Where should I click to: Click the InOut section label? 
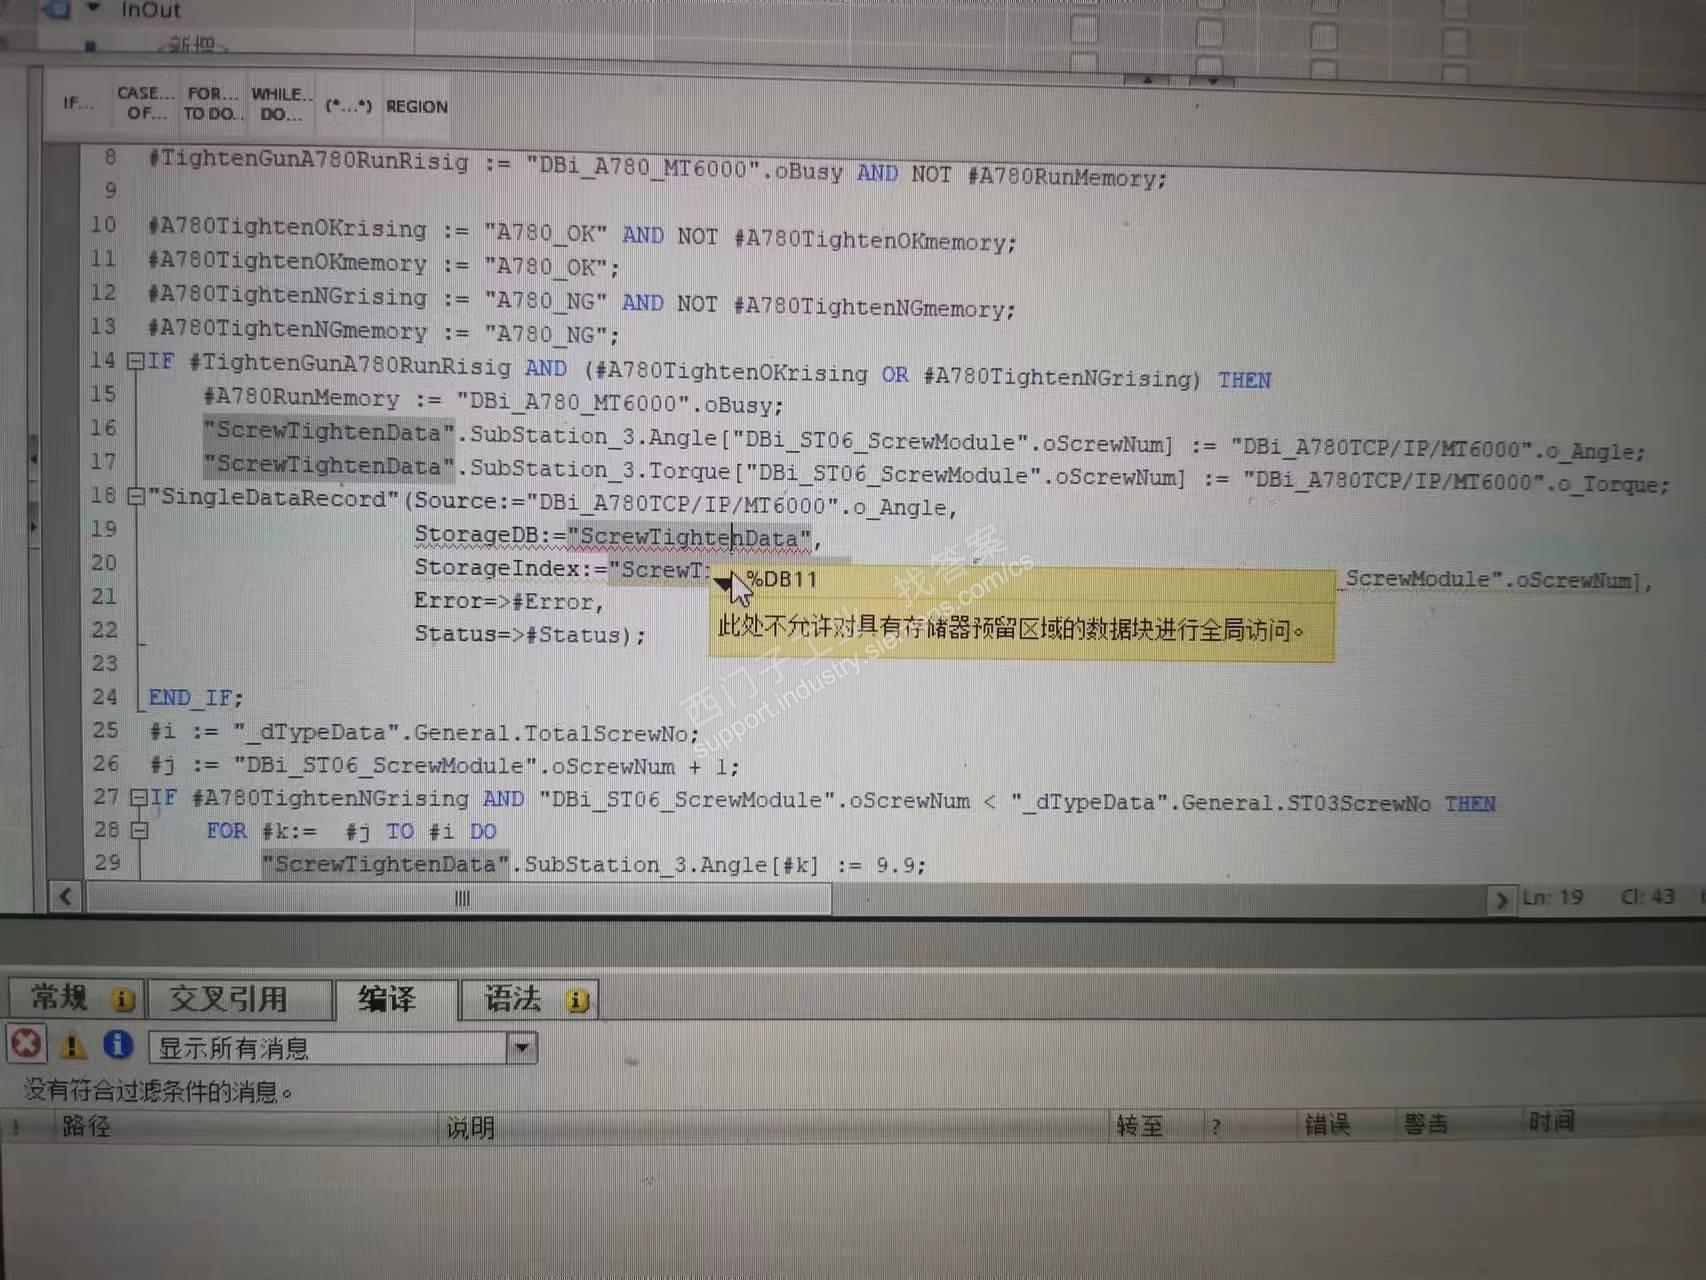tap(151, 10)
